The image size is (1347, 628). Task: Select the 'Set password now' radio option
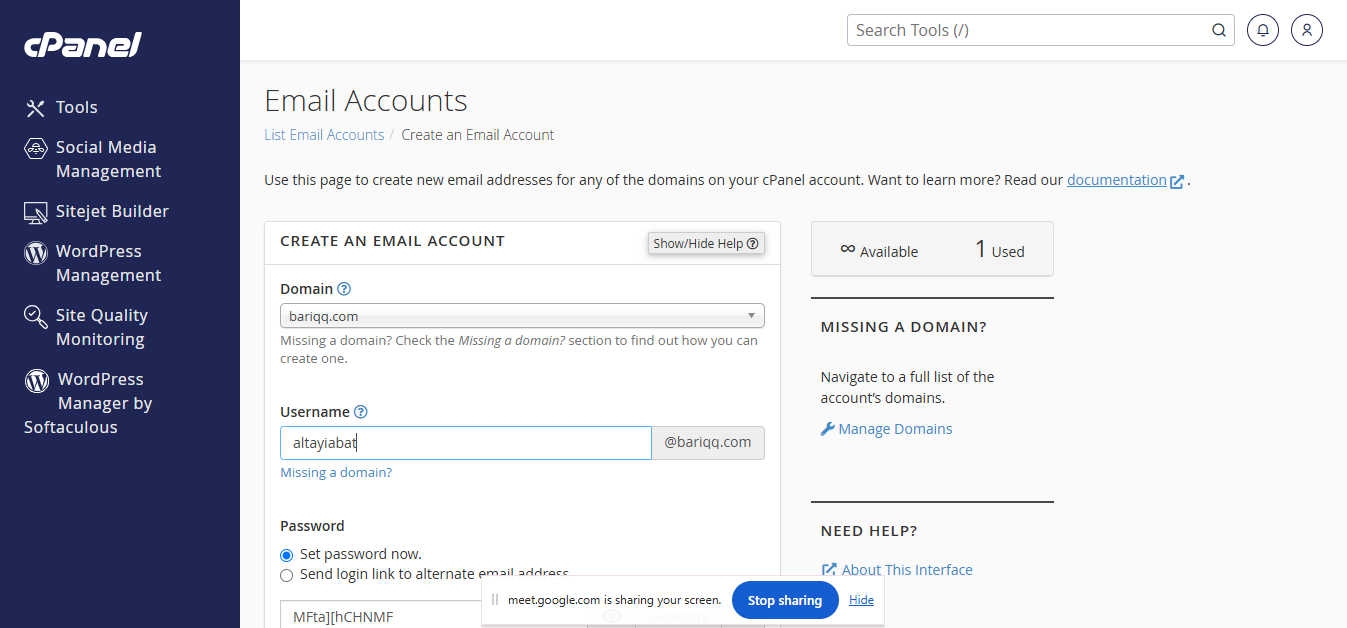tap(287, 555)
